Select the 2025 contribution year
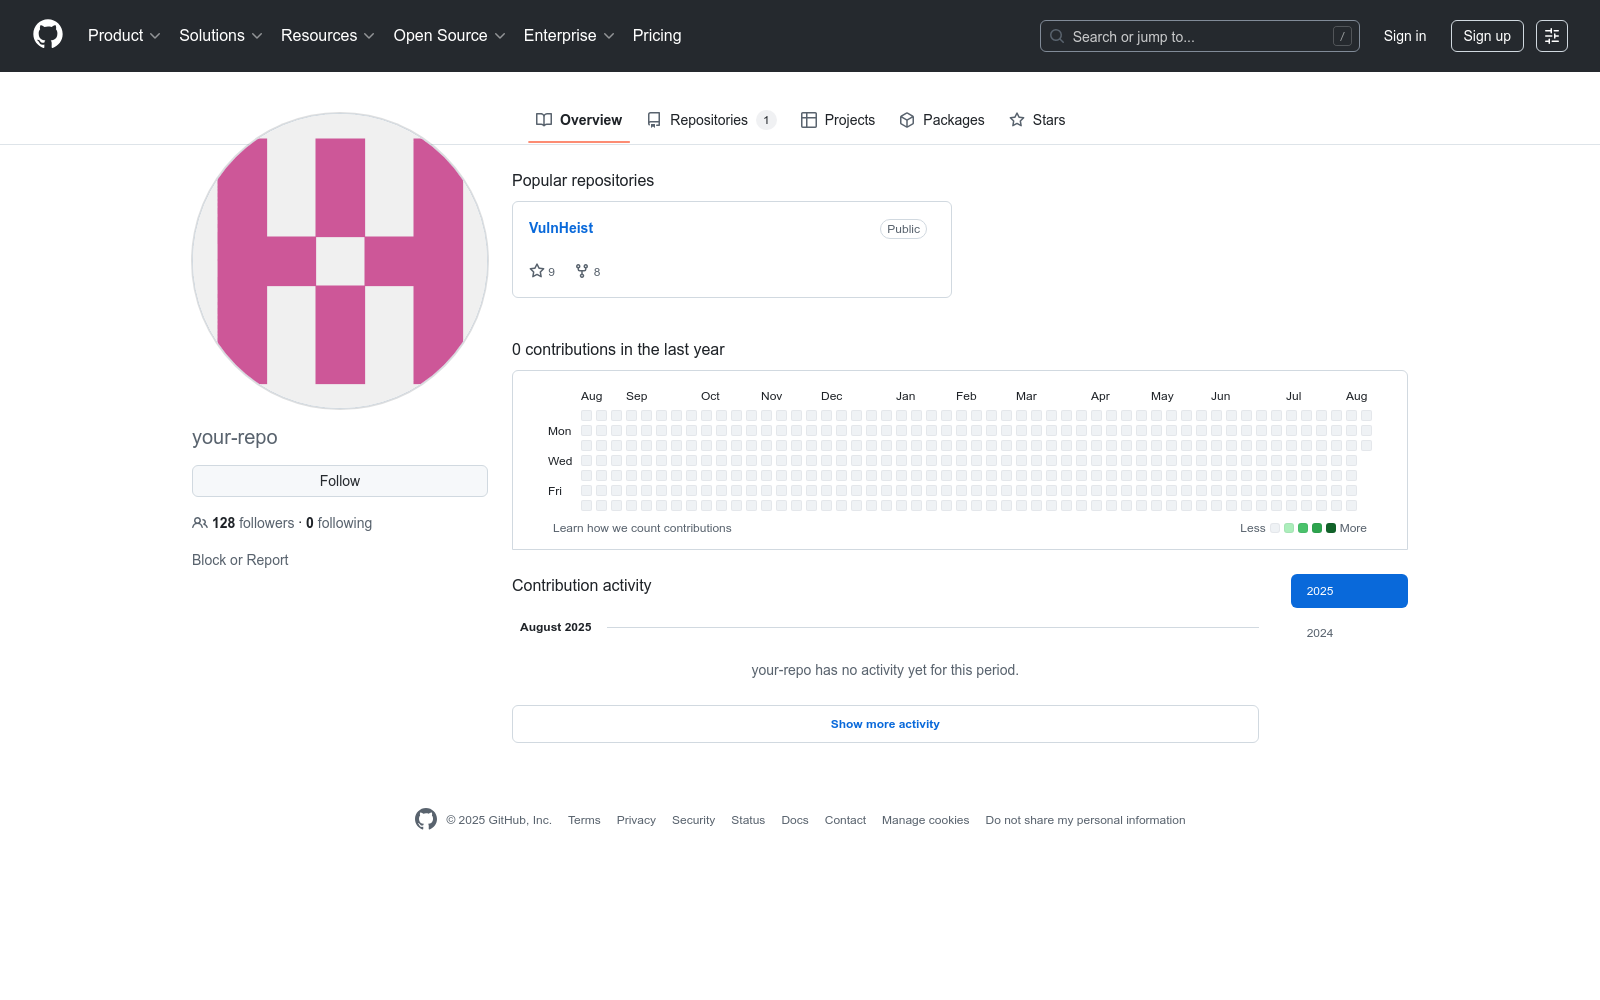This screenshot has height=1000, width=1600. pos(1349,591)
